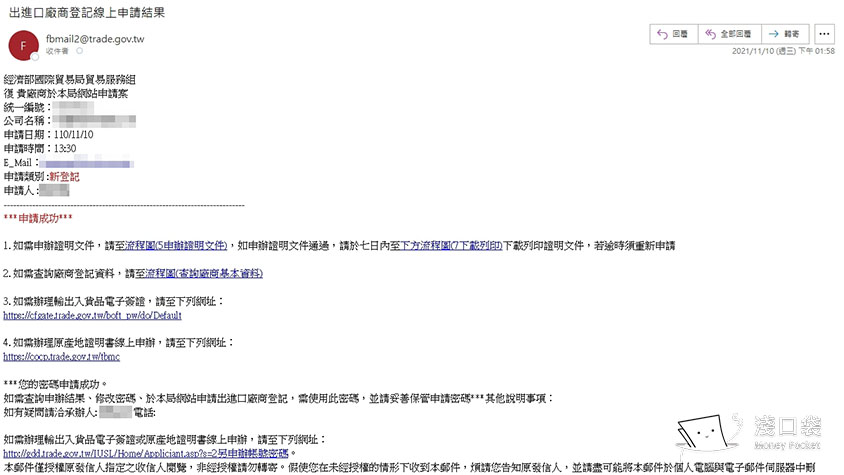844x475 pixels.
Task: Click the red ***申請成功*** text
Action: pyautogui.click(x=38, y=218)
